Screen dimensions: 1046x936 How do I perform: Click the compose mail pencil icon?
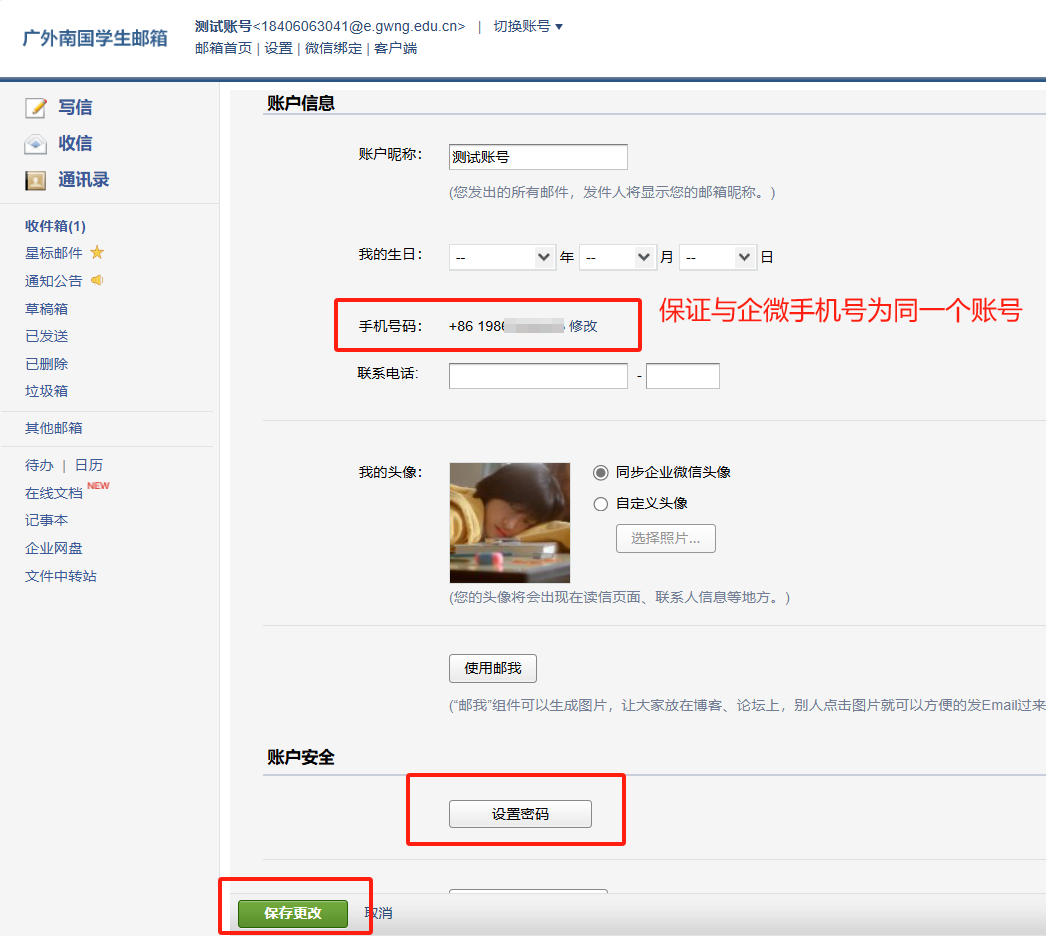(36, 108)
